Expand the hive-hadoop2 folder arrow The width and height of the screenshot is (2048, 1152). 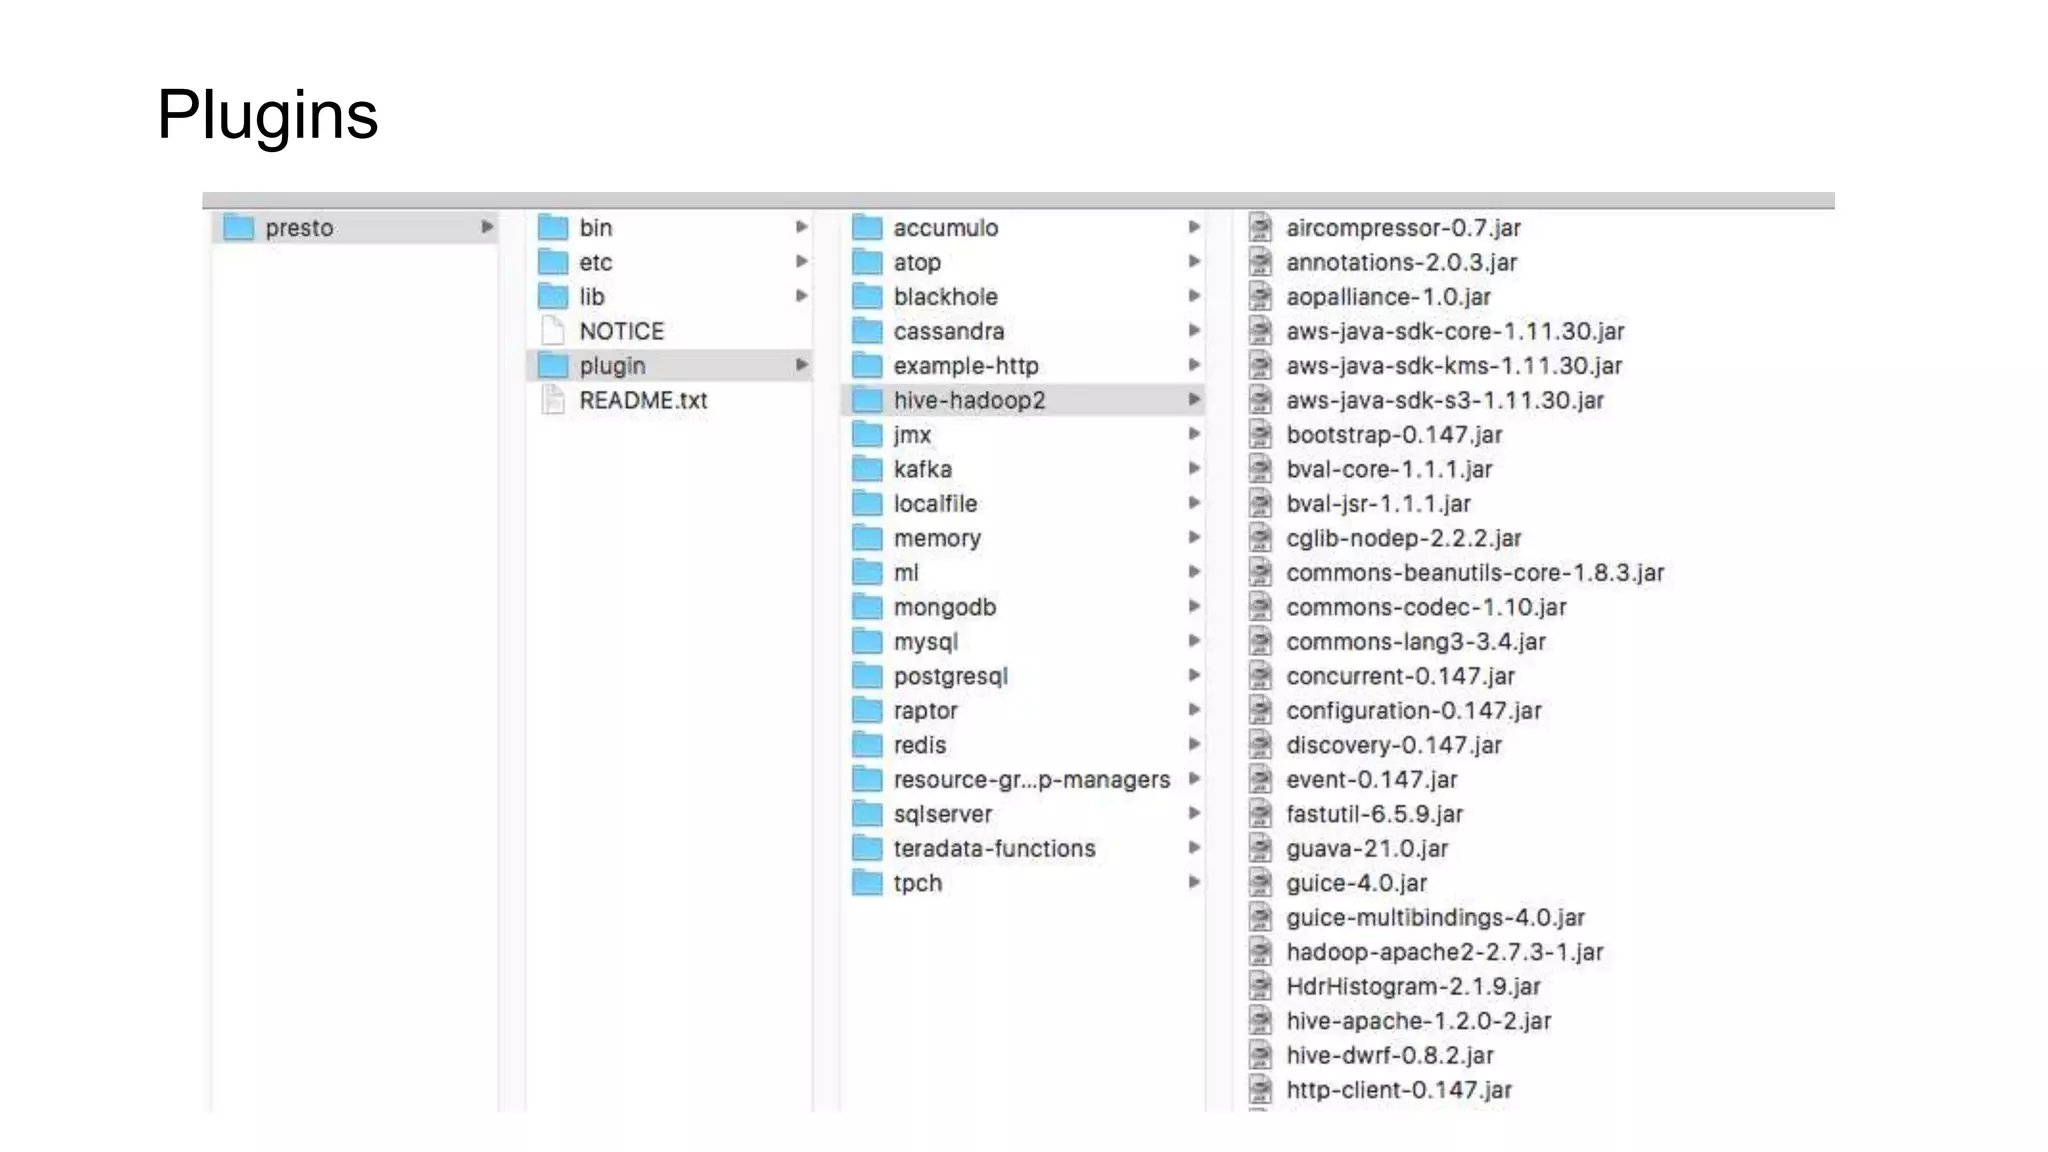pos(1194,399)
